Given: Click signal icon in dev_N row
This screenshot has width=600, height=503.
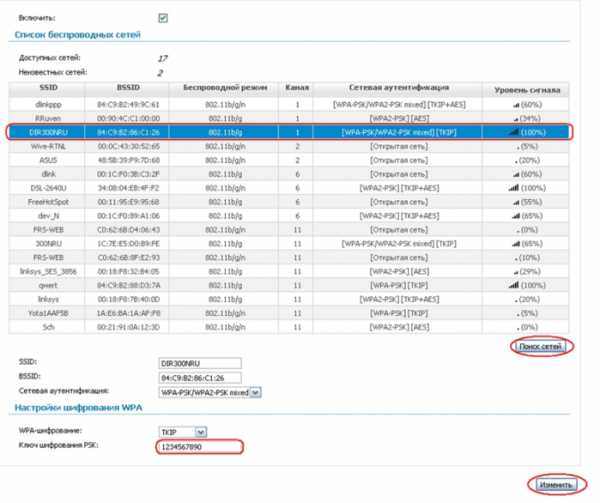Looking at the screenshot, I should pyautogui.click(x=516, y=215).
